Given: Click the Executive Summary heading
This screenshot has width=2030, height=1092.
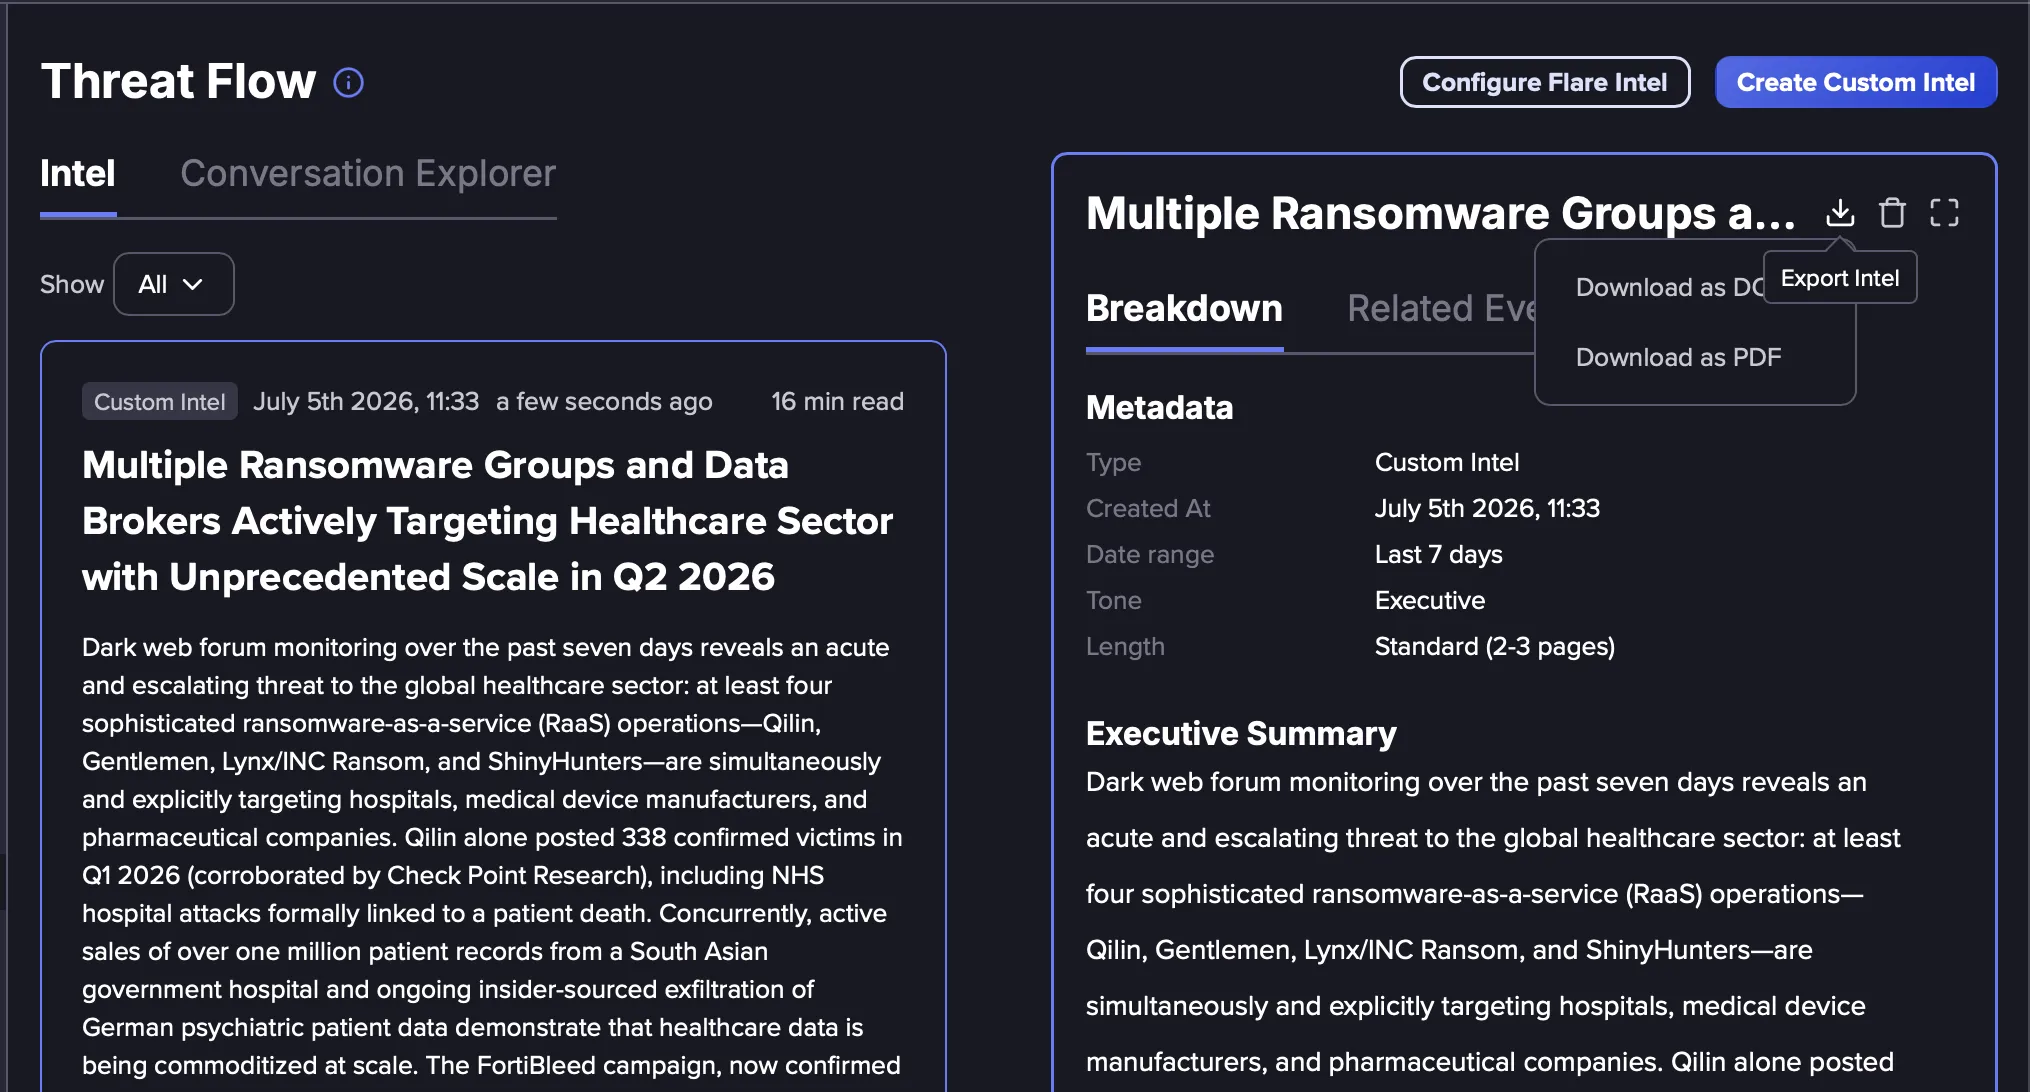Looking at the screenshot, I should coord(1241,733).
